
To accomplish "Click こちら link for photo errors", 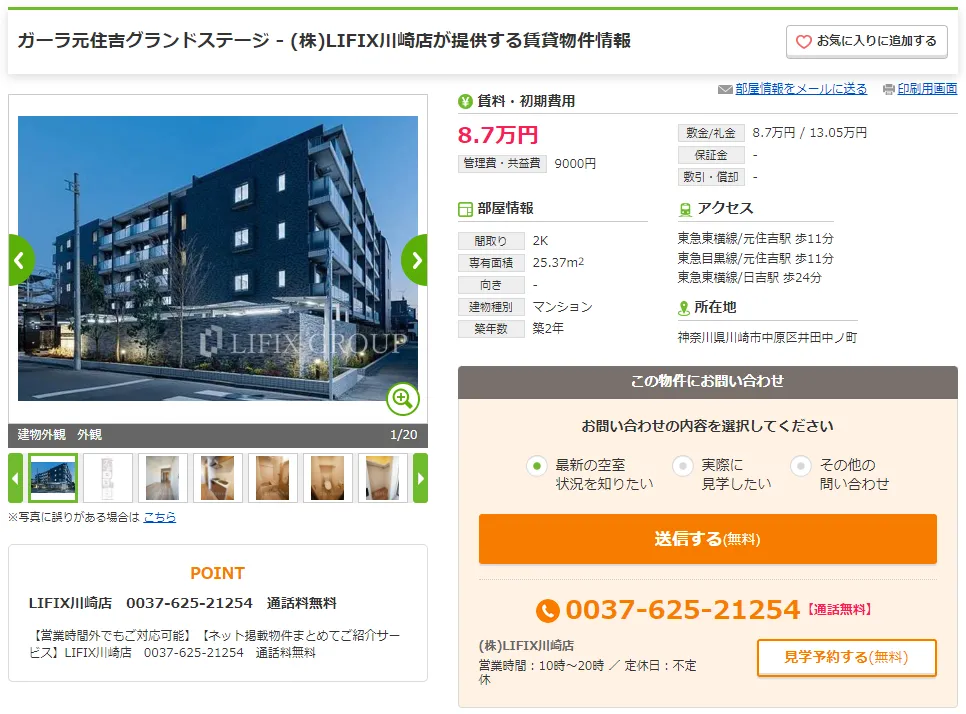I will pos(160,517).
